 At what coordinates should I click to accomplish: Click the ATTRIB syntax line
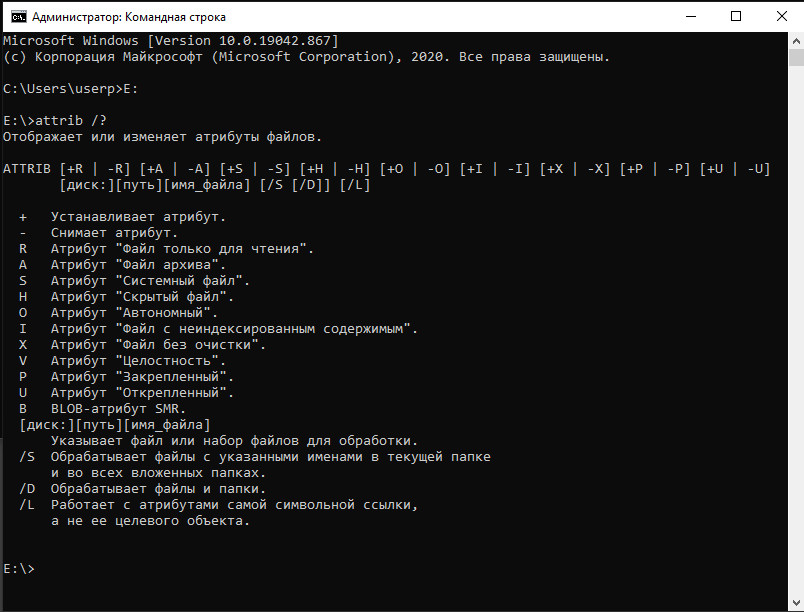click(386, 169)
